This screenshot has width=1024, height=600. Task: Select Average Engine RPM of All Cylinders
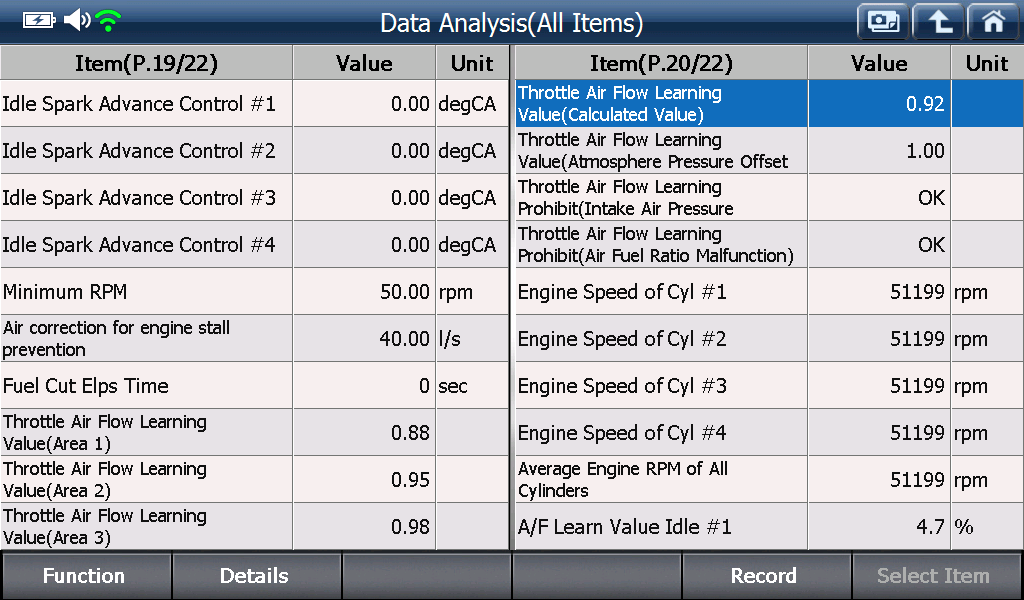[769, 480]
